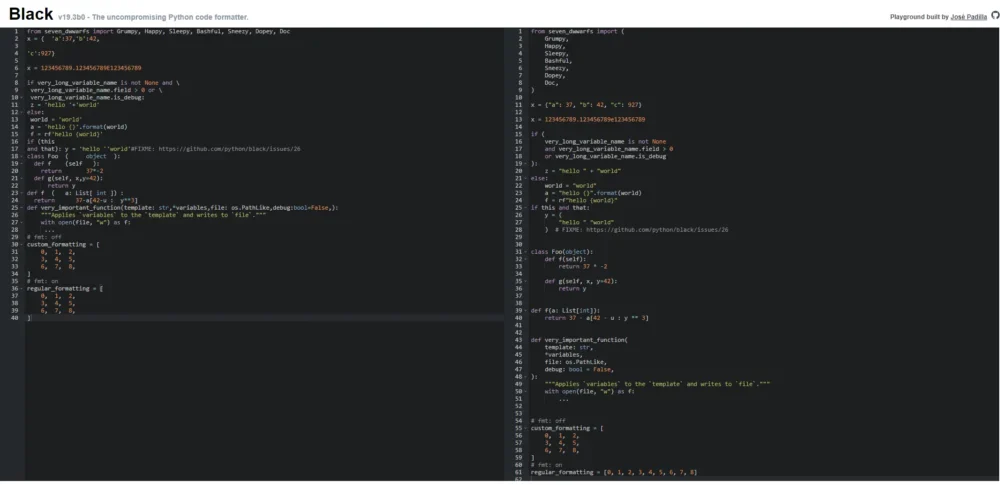Click "'c':927}" on left line 4

click(41, 54)
